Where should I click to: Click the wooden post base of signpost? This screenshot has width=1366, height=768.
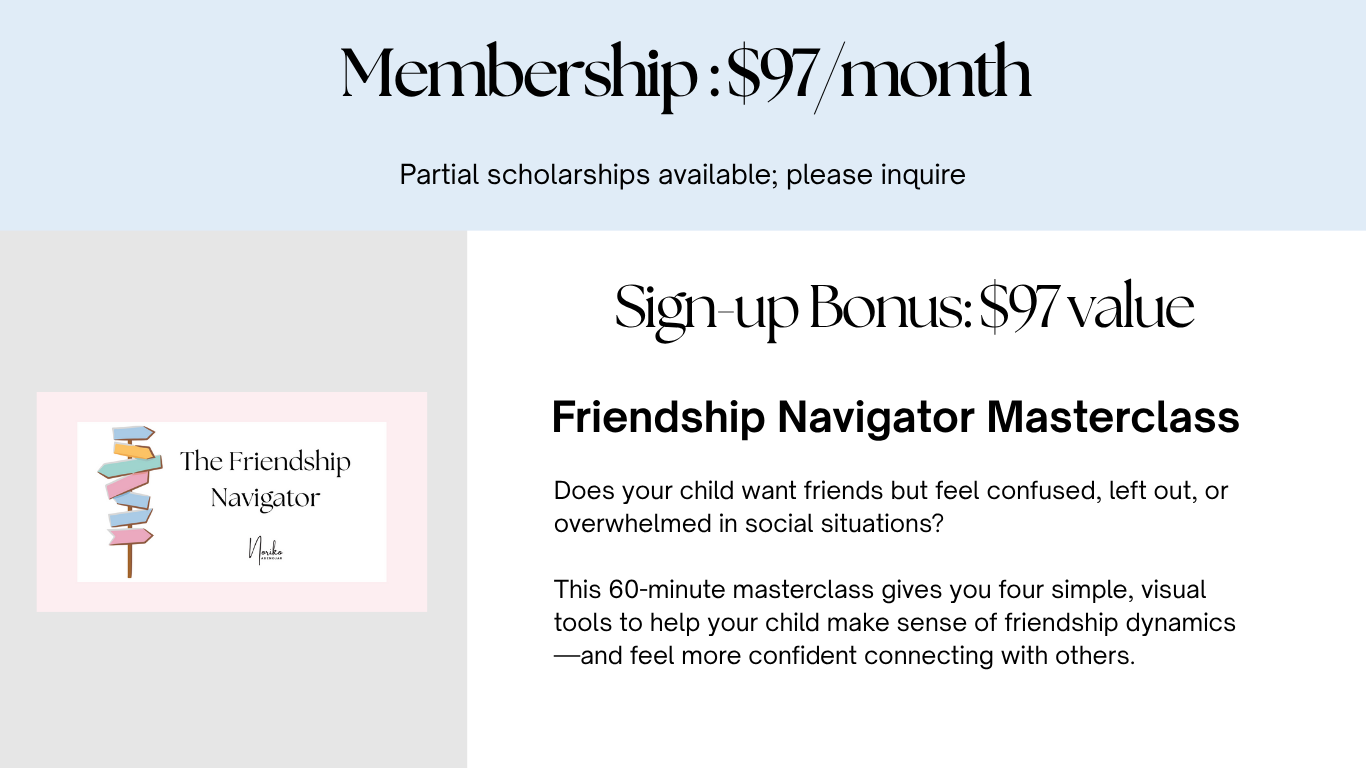click(130, 561)
